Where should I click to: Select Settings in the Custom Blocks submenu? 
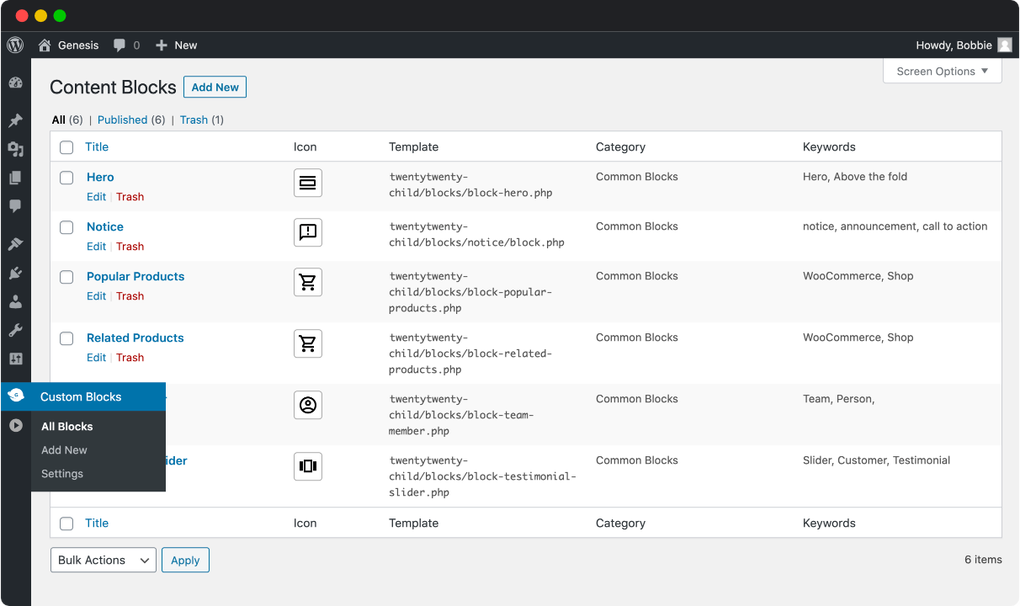[62, 474]
